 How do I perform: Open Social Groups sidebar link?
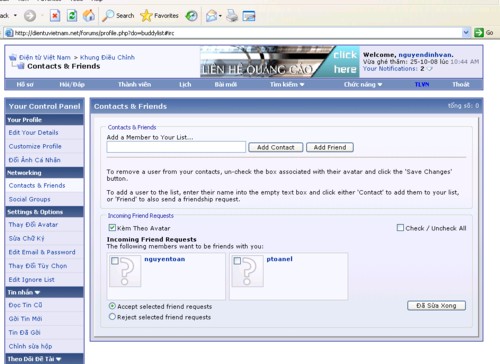(x=30, y=199)
